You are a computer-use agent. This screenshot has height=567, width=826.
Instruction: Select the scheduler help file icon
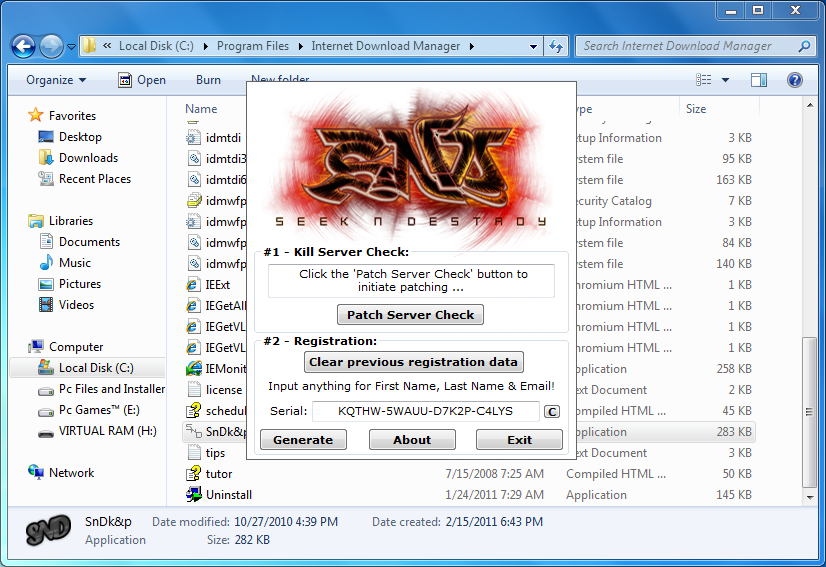point(194,410)
